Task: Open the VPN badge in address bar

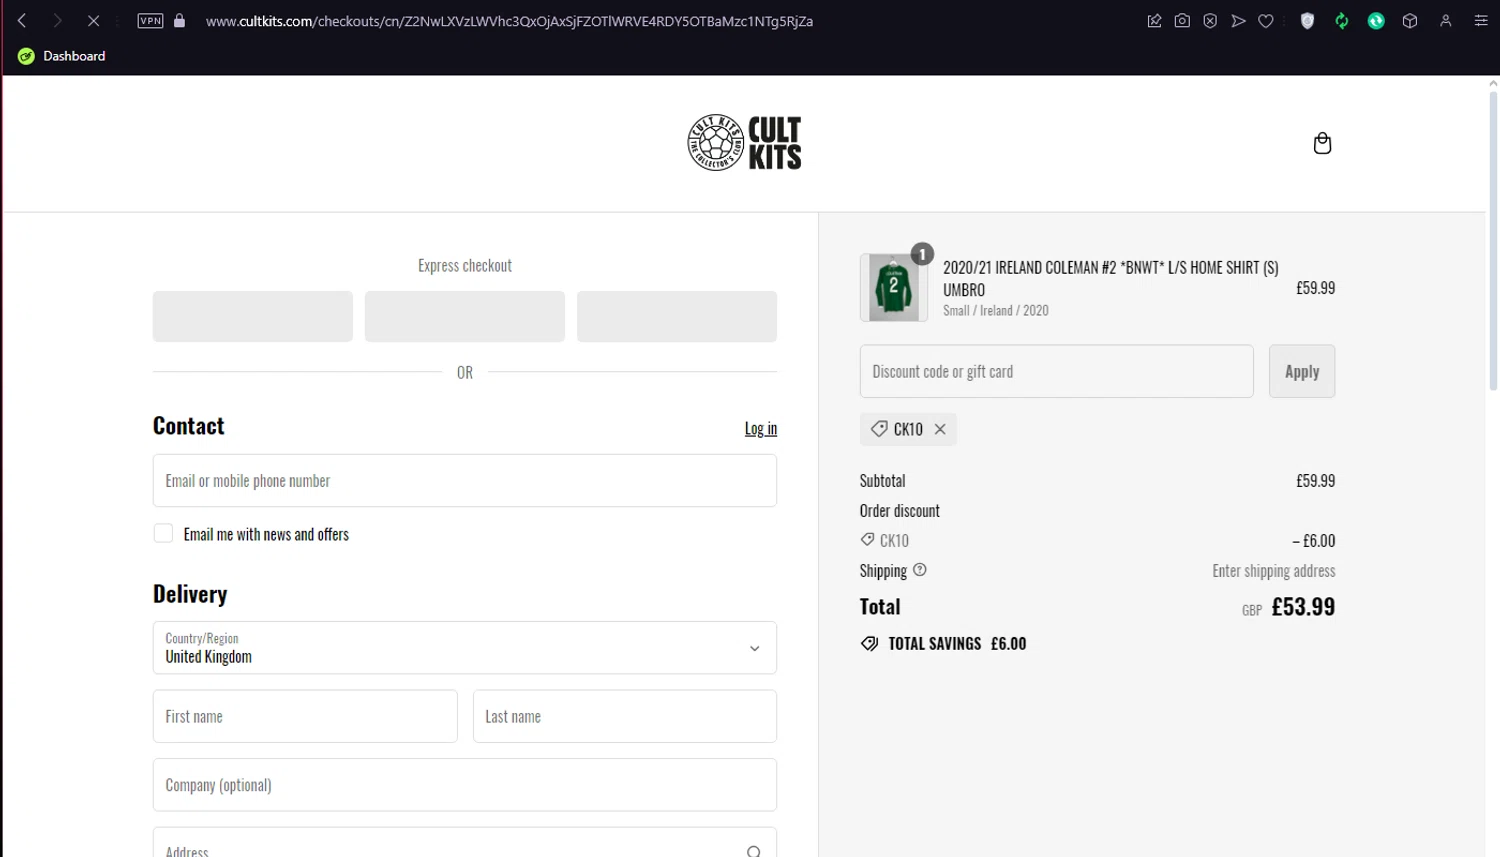Action: 150,20
